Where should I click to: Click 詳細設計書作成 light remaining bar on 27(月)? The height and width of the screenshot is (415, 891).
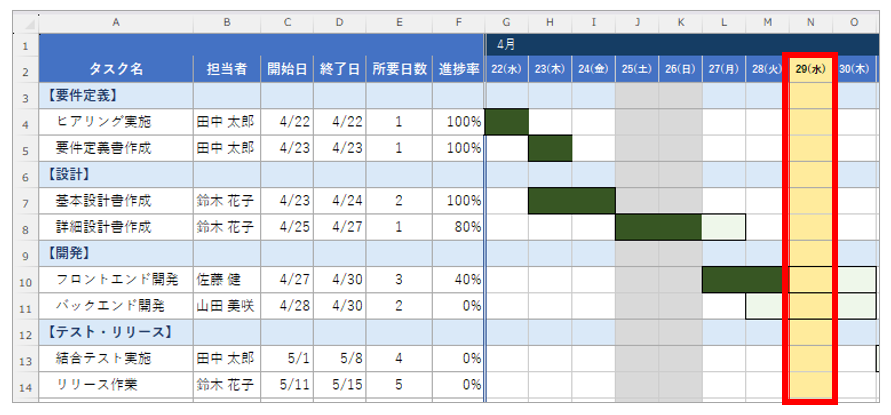(724, 227)
